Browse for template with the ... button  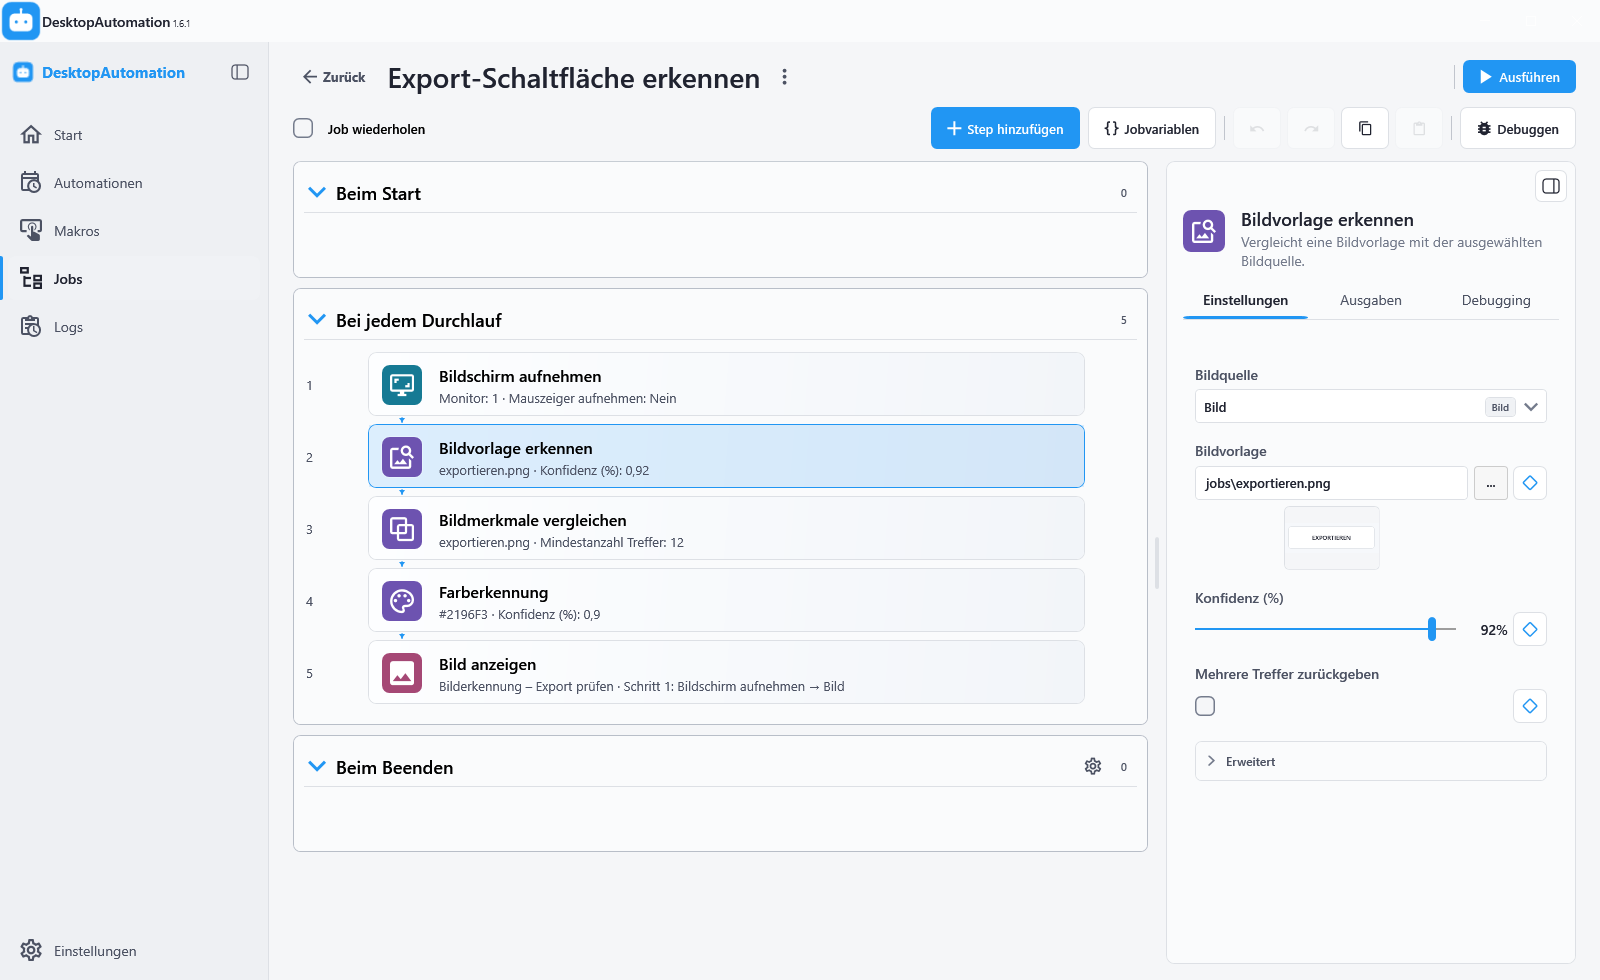(1491, 483)
